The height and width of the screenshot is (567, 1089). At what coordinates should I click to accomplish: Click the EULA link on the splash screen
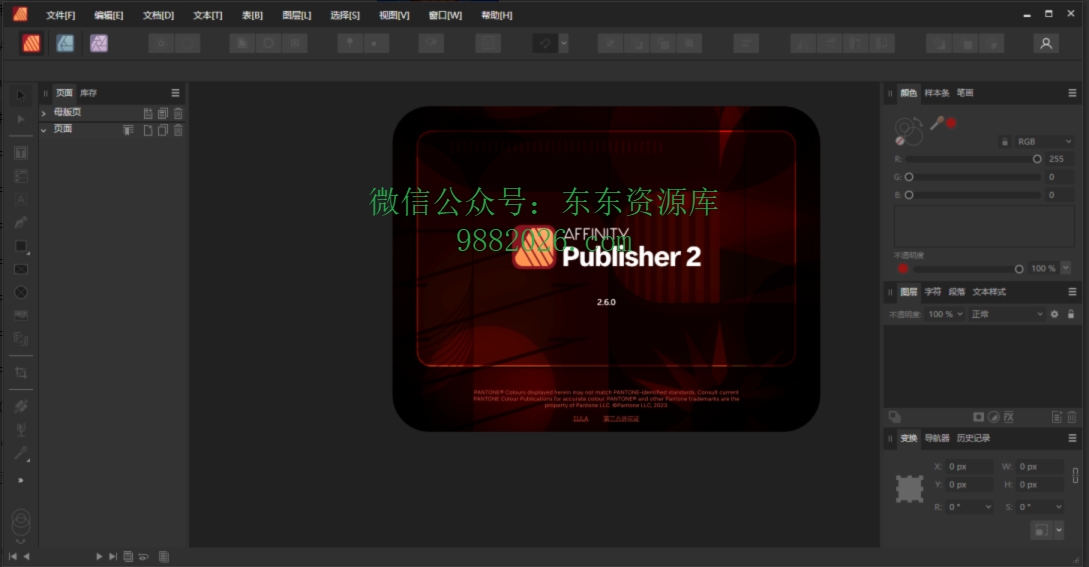pos(580,419)
